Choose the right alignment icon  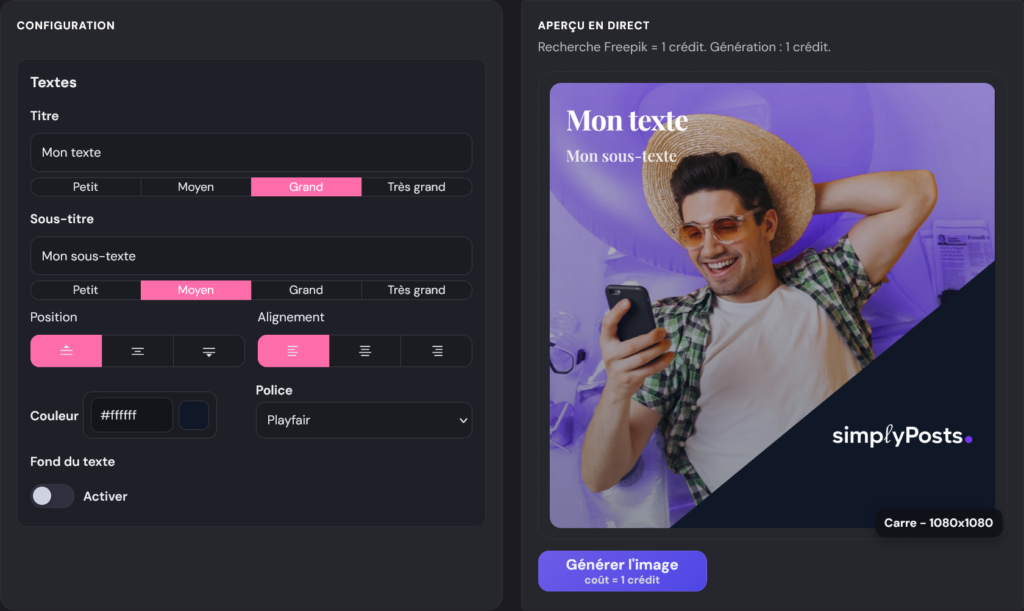437,351
